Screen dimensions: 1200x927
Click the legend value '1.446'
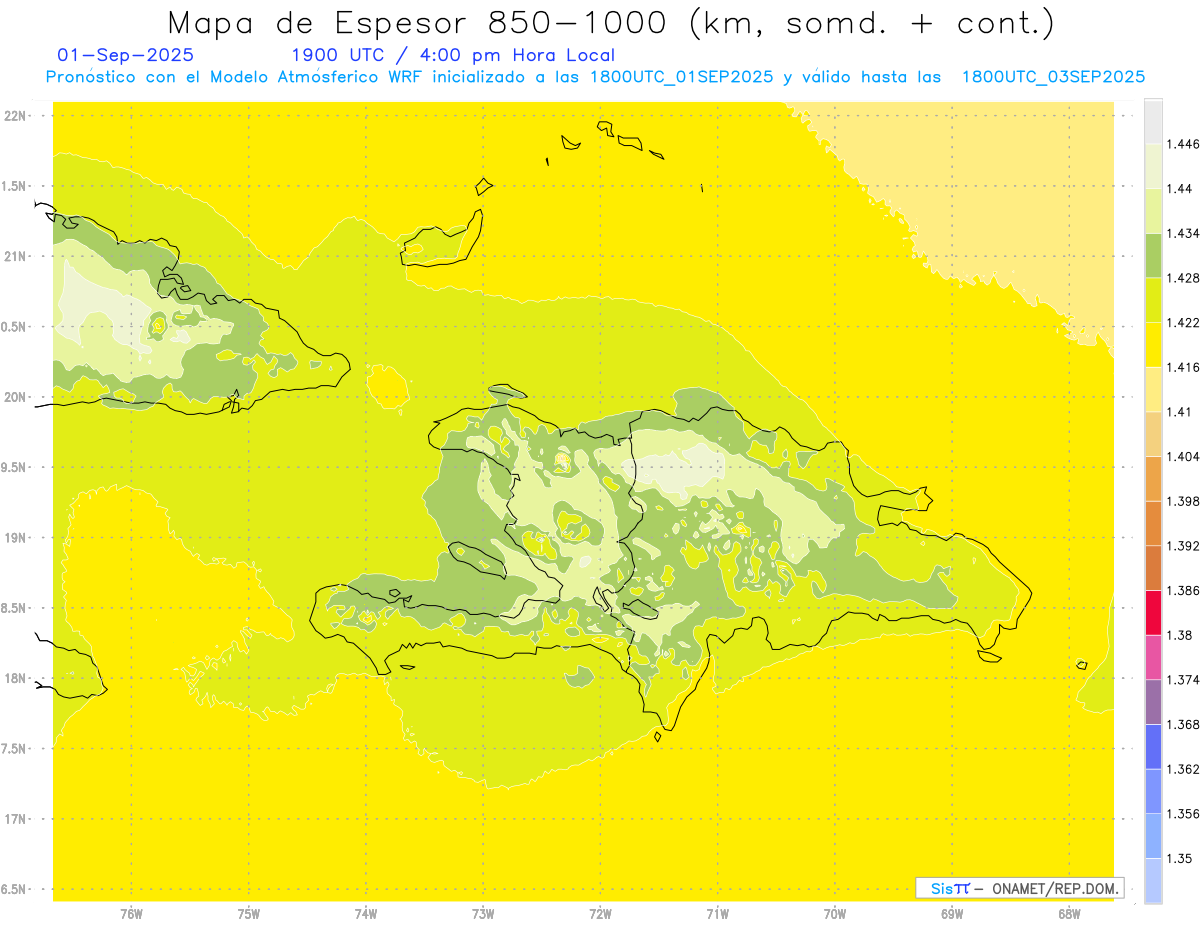click(1183, 144)
